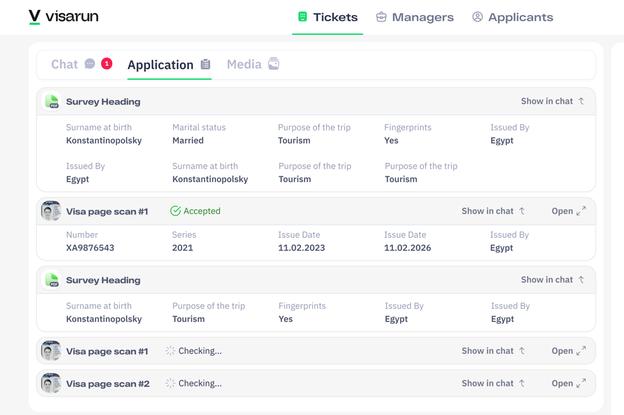Click the Visa page scan #2 thumbnail
The image size is (624, 415).
coord(51,383)
